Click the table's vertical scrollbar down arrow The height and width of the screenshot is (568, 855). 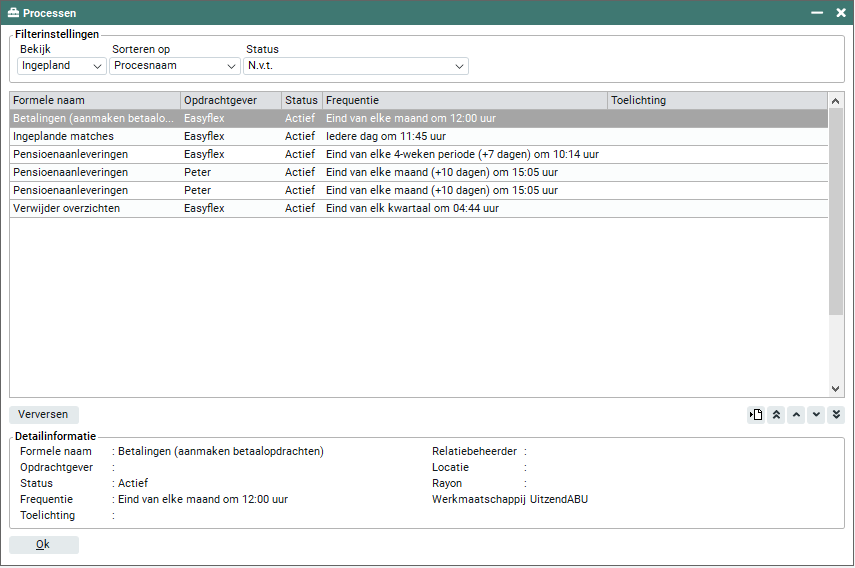tap(836, 389)
